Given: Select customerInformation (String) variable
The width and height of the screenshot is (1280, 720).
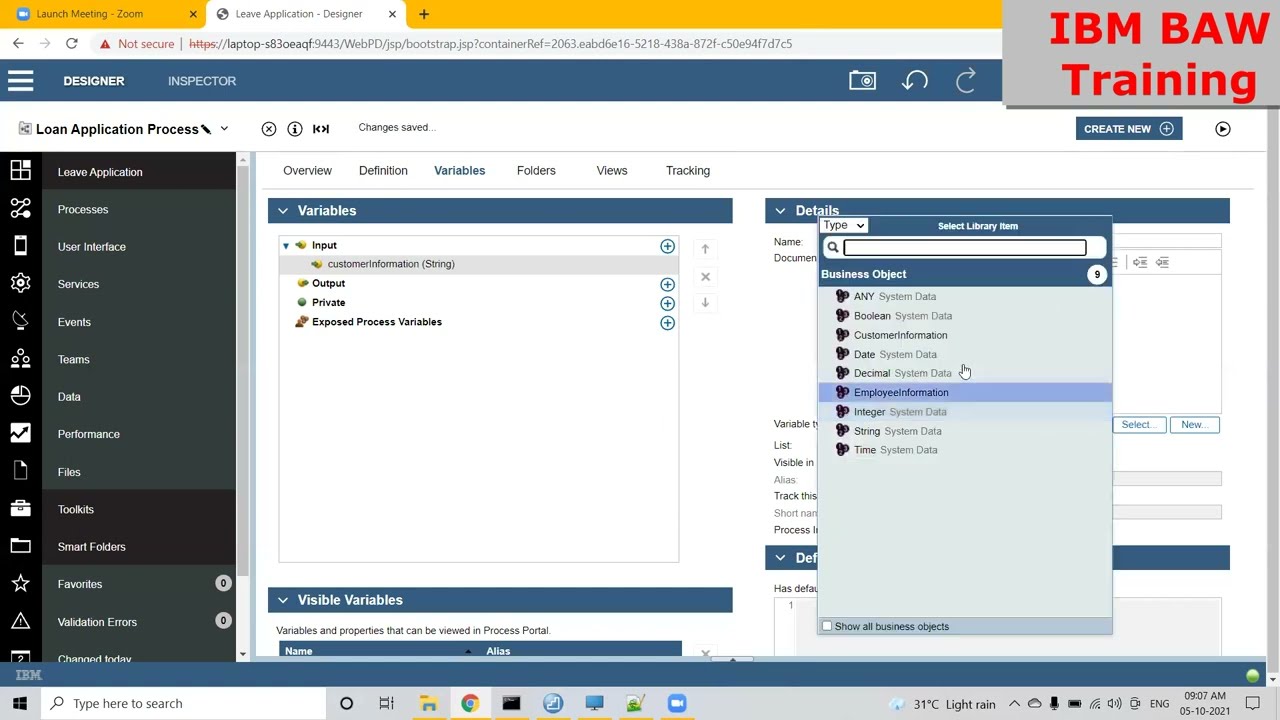Looking at the screenshot, I should [x=391, y=264].
